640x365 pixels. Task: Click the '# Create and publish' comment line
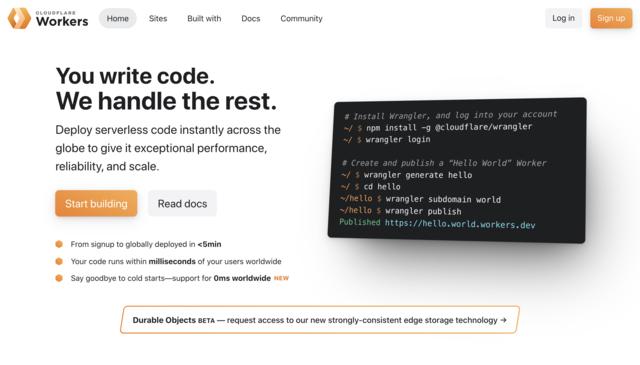click(x=444, y=163)
